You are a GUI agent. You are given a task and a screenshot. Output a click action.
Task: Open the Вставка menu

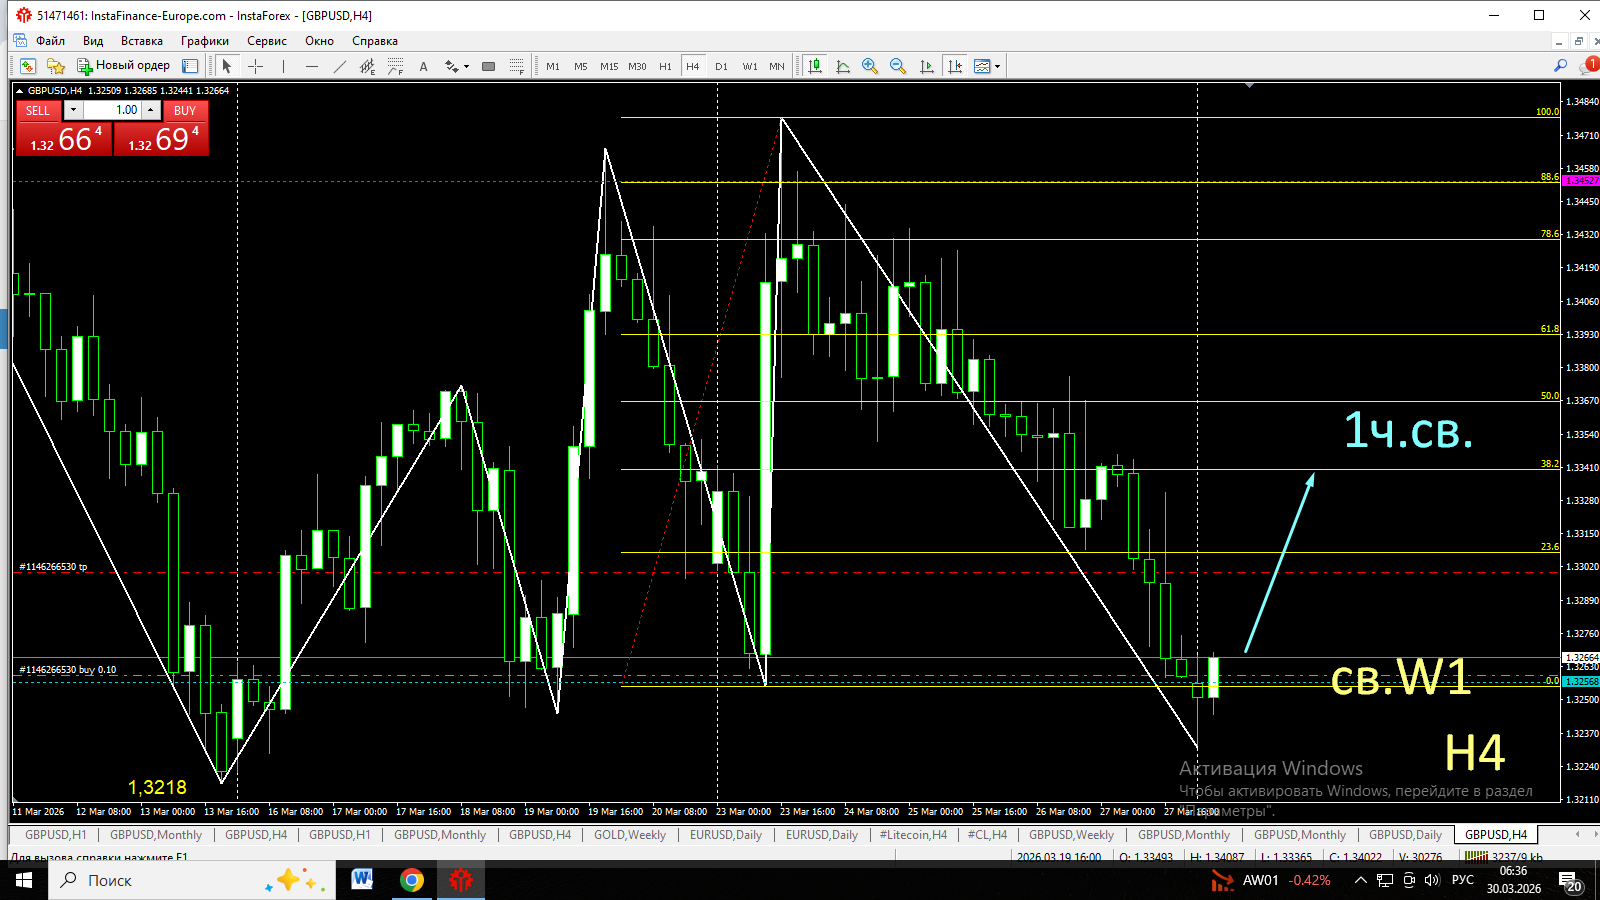tap(142, 41)
